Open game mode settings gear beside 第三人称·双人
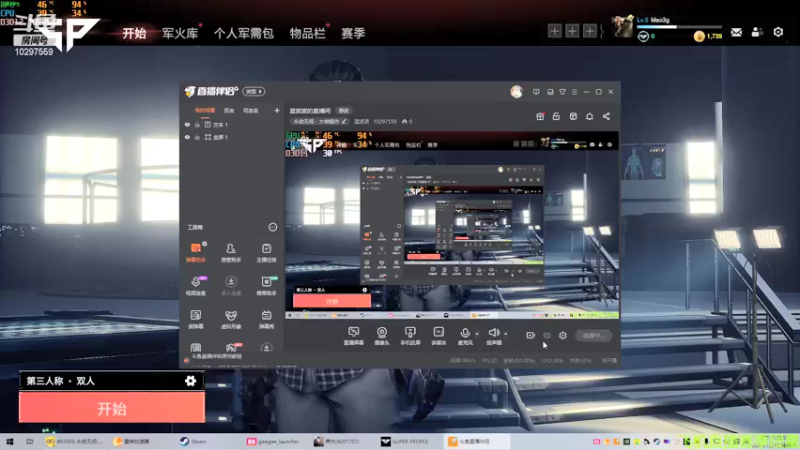The height and width of the screenshot is (450, 800). 190,381
